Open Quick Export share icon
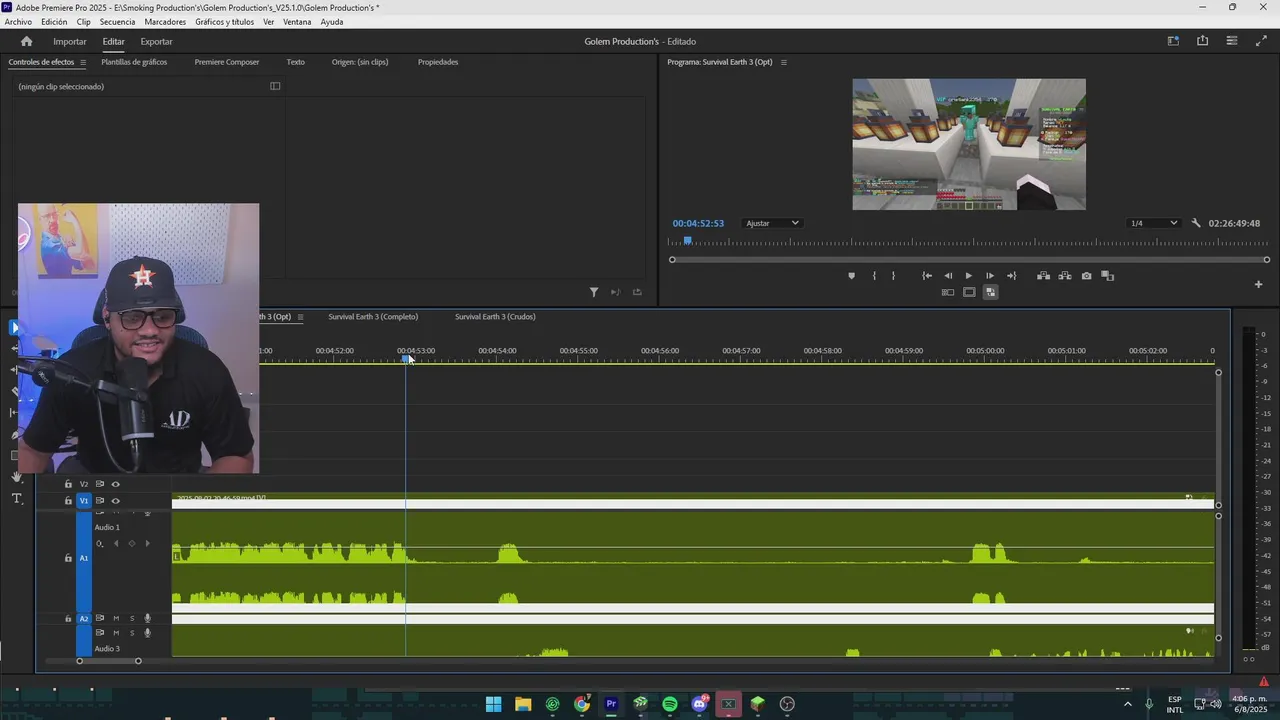This screenshot has width=1280, height=720. [1202, 41]
